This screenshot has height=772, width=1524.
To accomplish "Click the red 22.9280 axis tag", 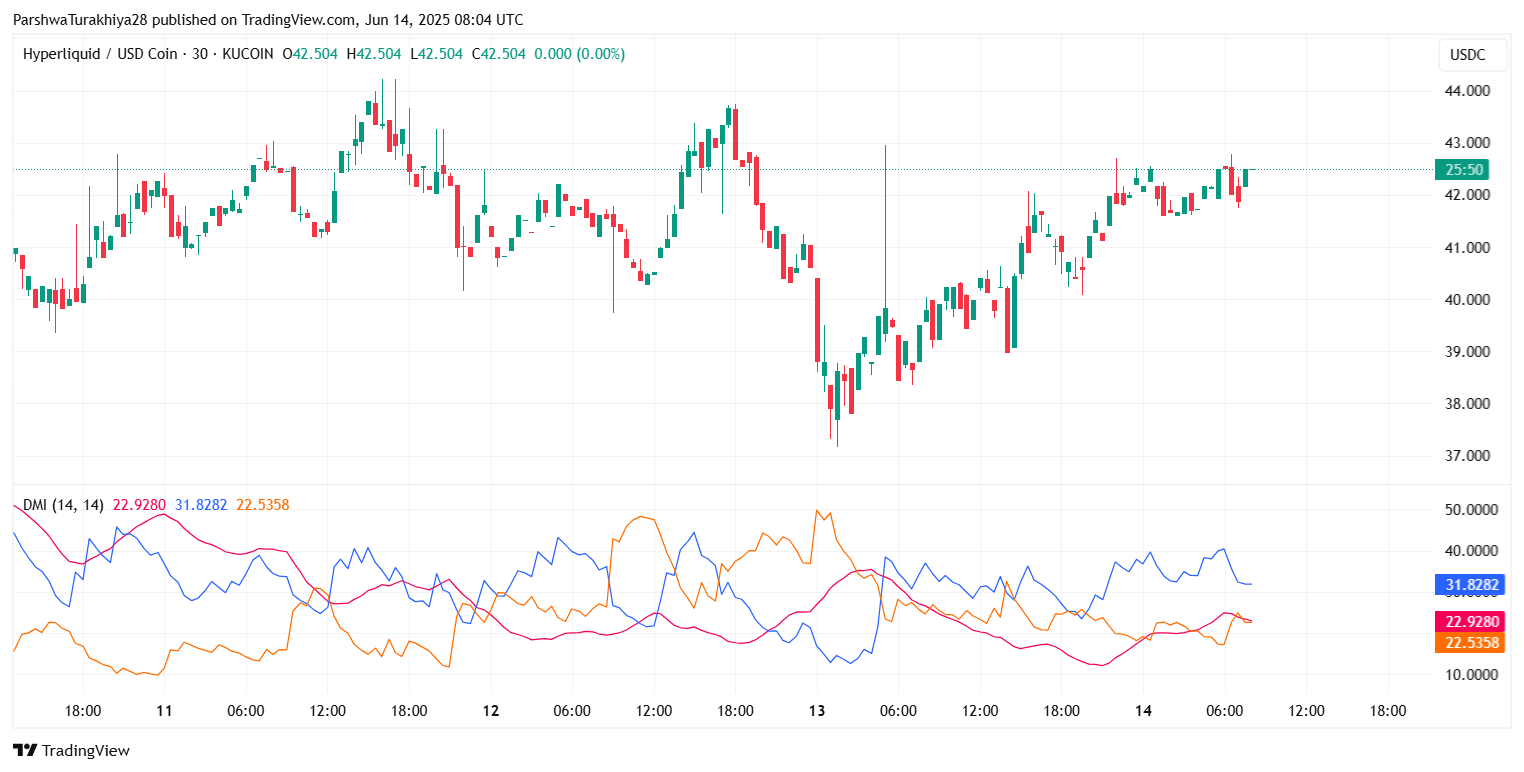I will (x=1469, y=622).
